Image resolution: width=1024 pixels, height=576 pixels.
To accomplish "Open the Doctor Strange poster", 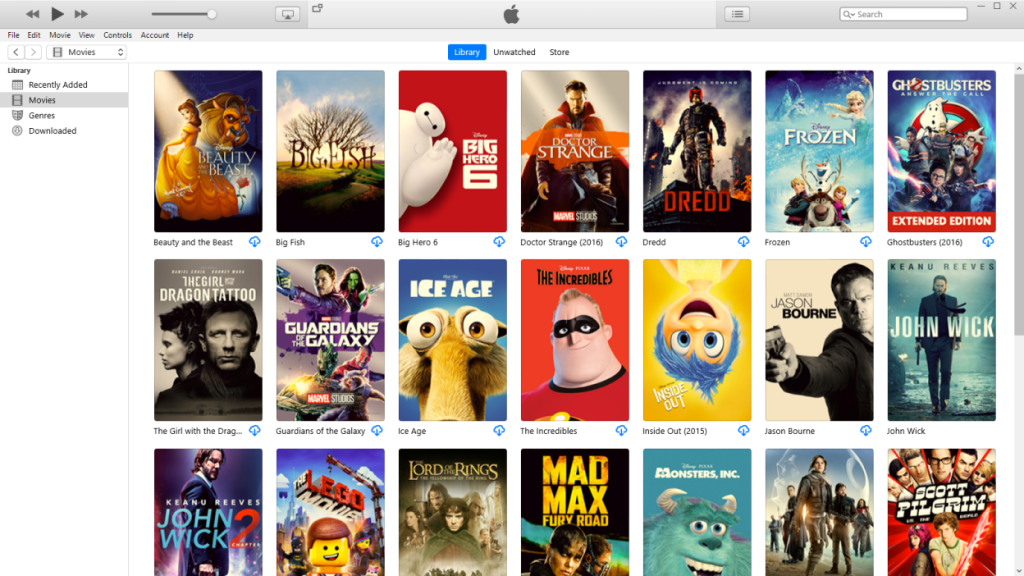I will [575, 152].
